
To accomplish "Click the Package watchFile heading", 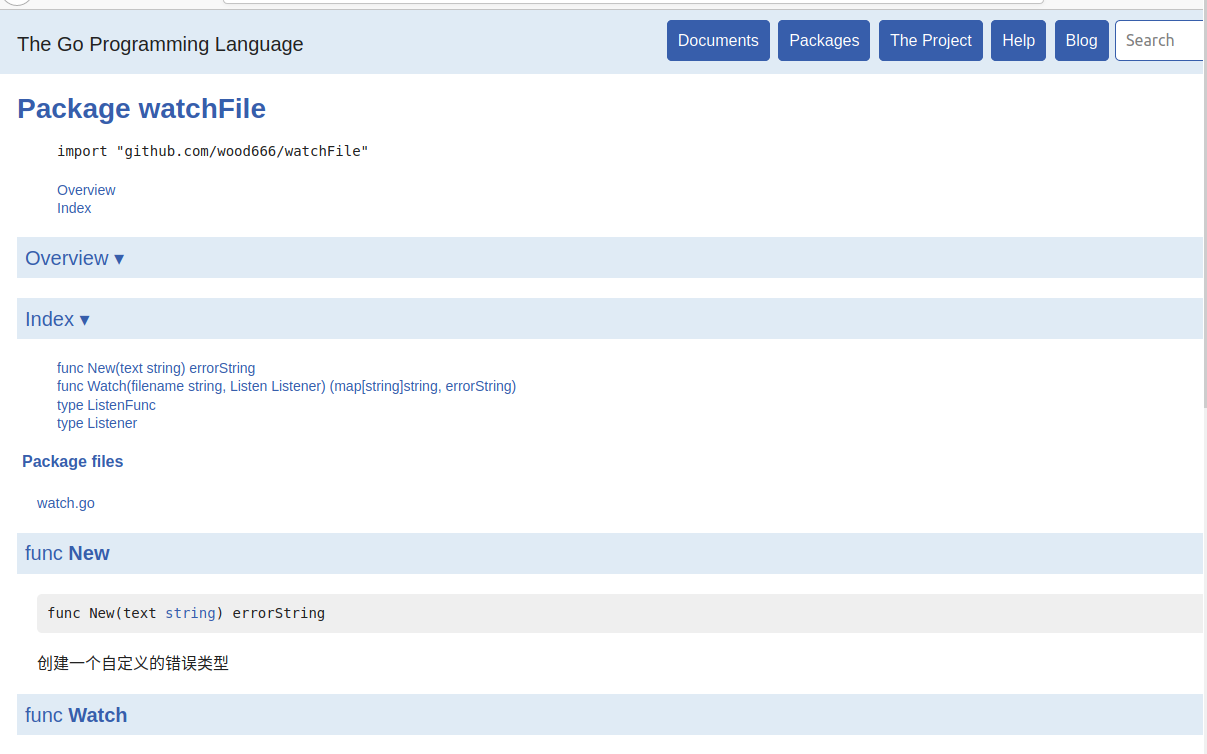I will [x=141, y=108].
